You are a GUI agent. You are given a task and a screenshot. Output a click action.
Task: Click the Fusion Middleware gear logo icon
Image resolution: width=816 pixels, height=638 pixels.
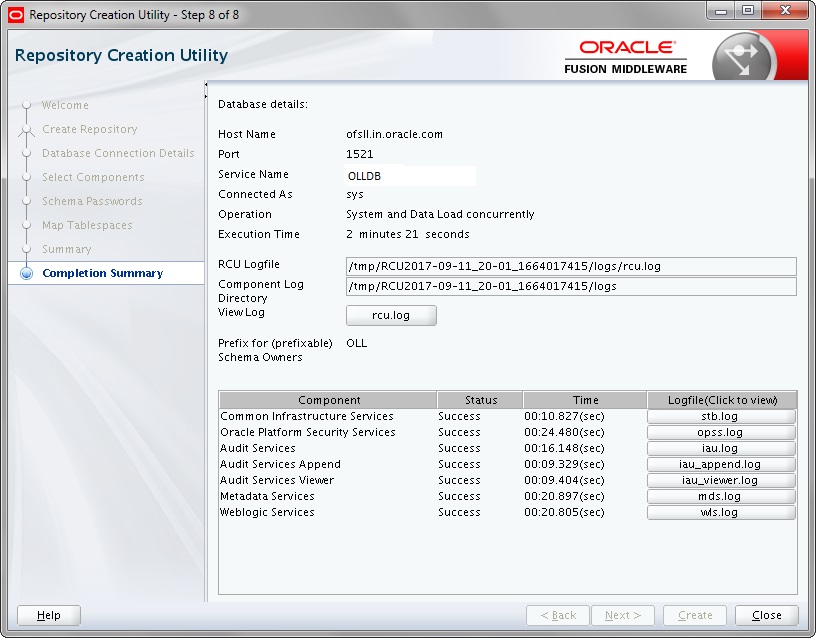pos(743,58)
